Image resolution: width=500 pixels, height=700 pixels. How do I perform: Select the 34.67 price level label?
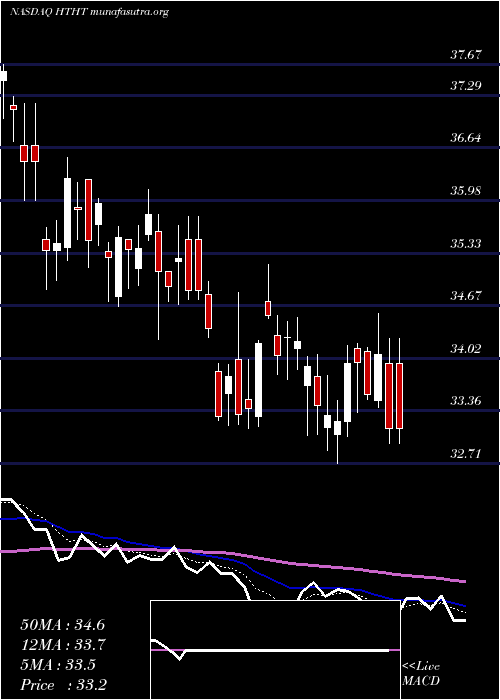pos(465,296)
